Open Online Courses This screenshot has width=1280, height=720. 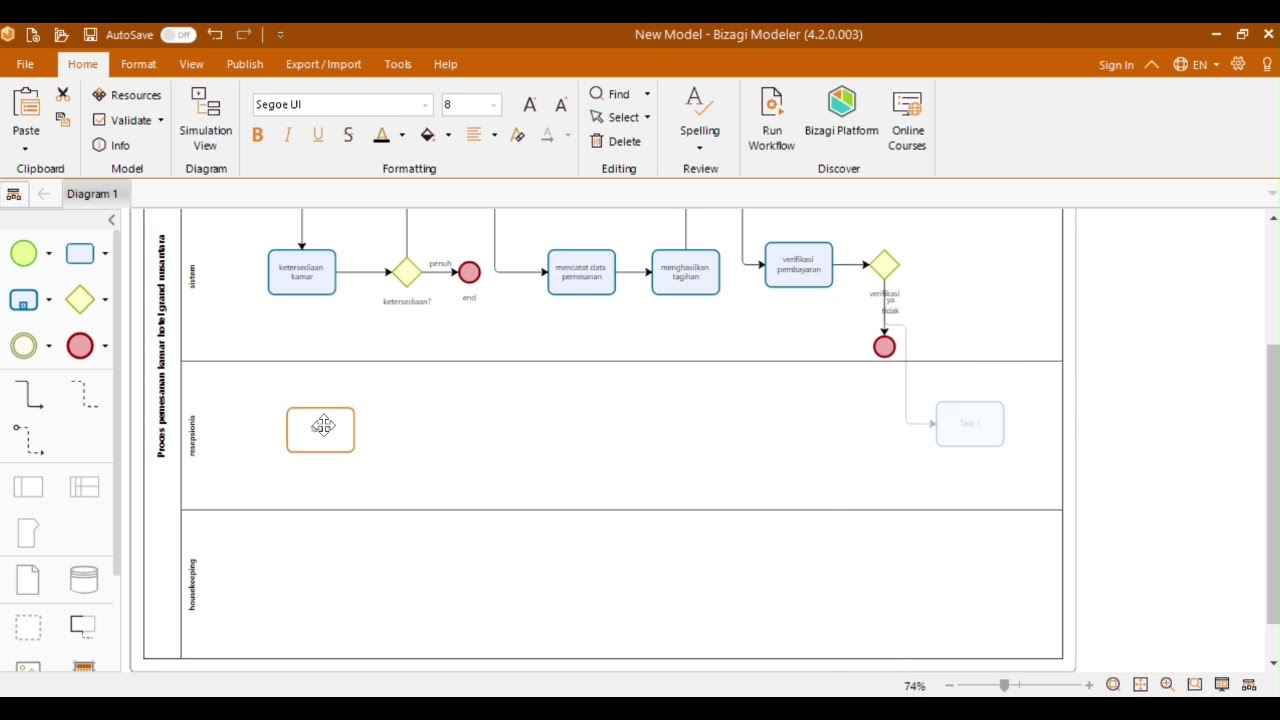click(908, 119)
